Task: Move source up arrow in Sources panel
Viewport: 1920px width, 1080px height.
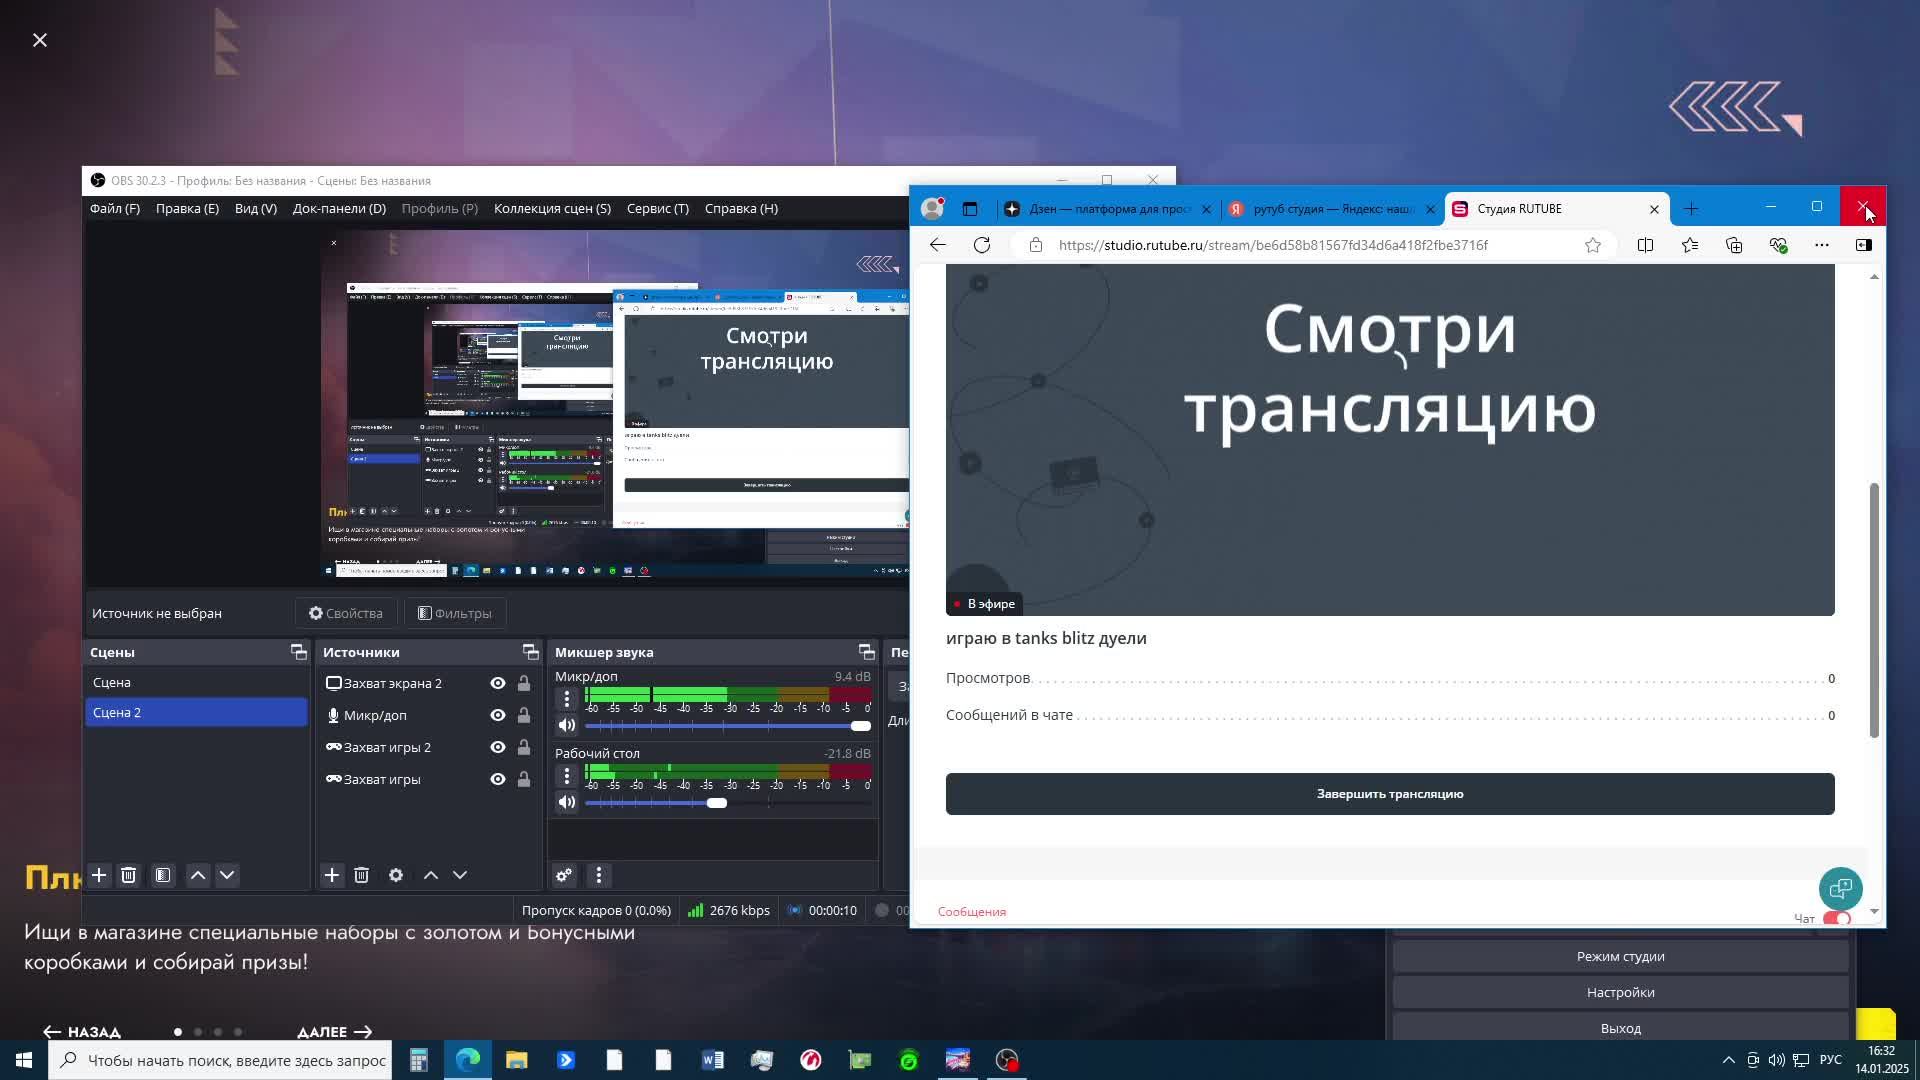Action: click(x=431, y=875)
